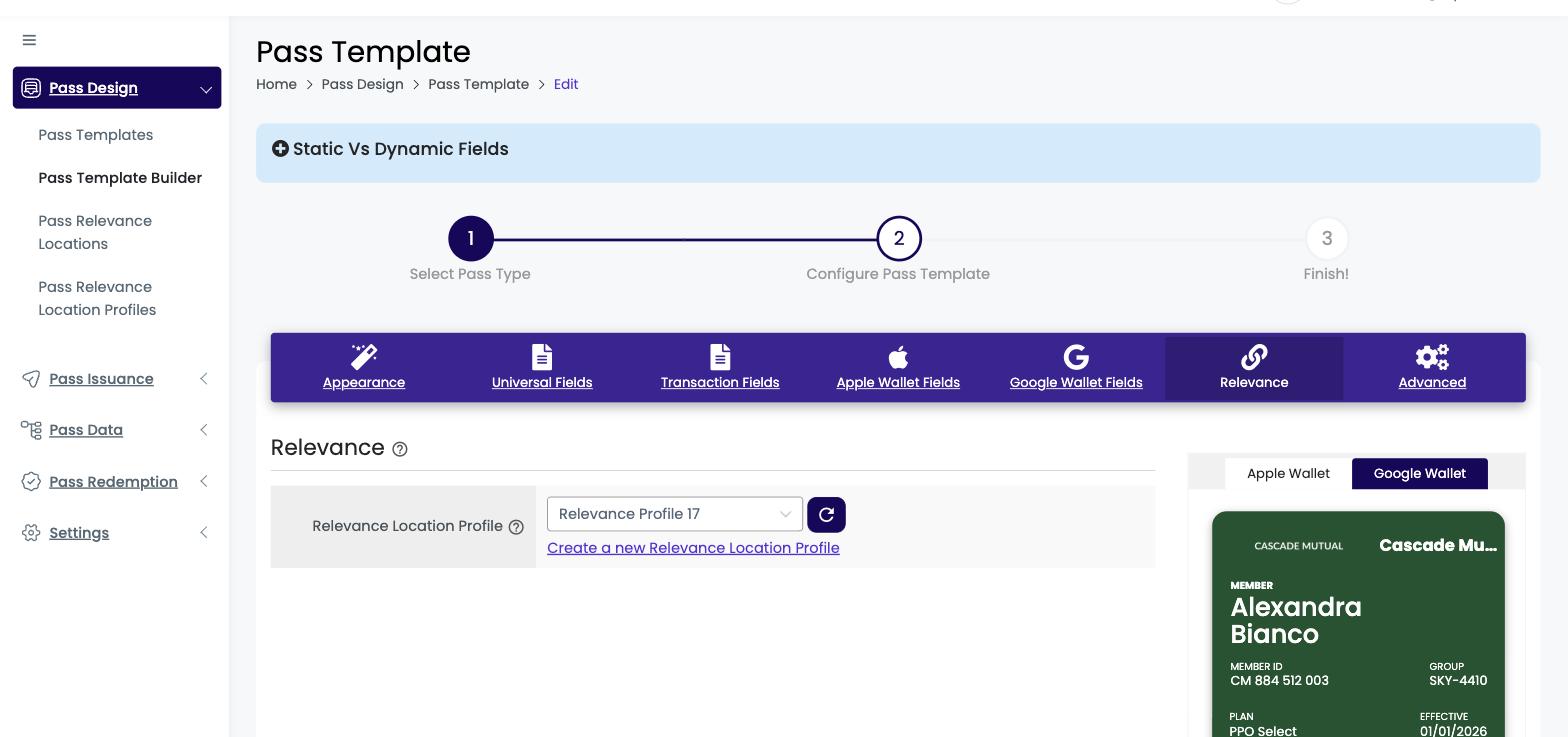Click the Google G logo icon
Viewport: 1568px width, 737px height.
tap(1076, 357)
